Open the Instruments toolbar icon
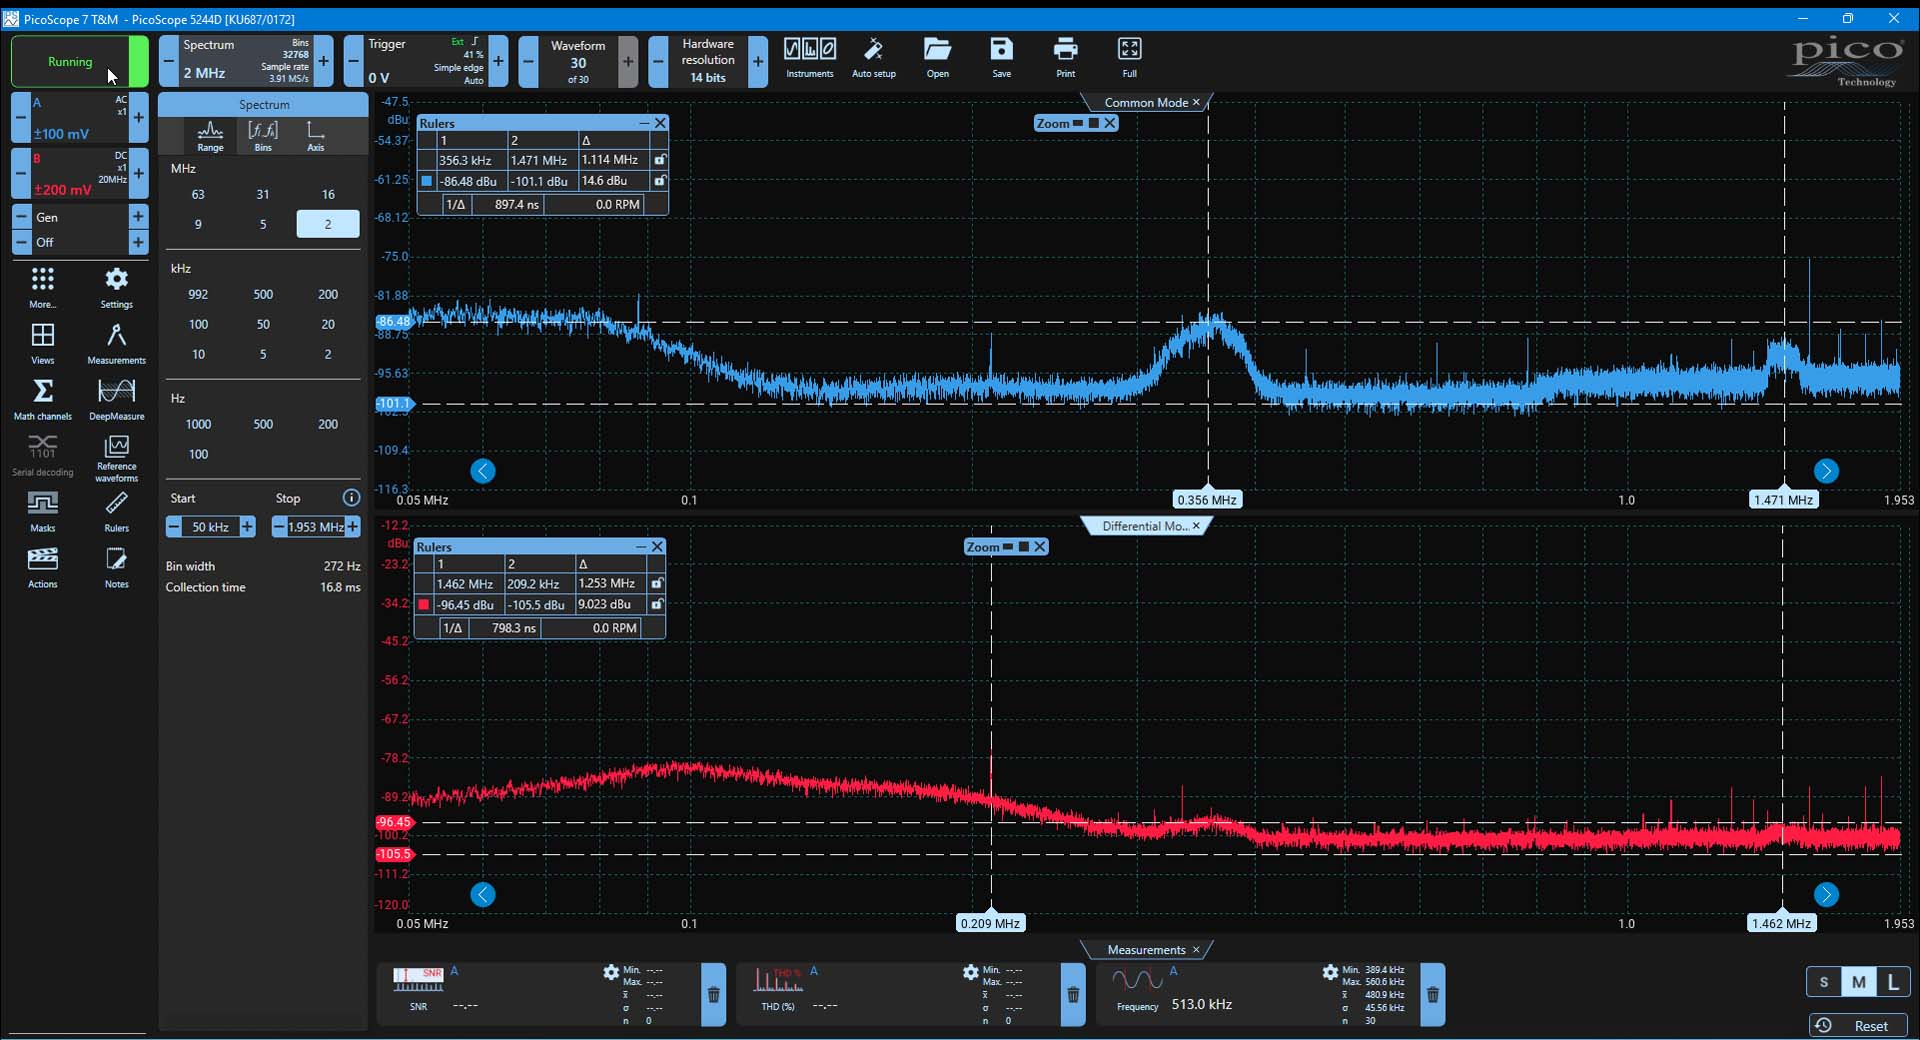Screen dimensions: 1920x1040 point(809,58)
